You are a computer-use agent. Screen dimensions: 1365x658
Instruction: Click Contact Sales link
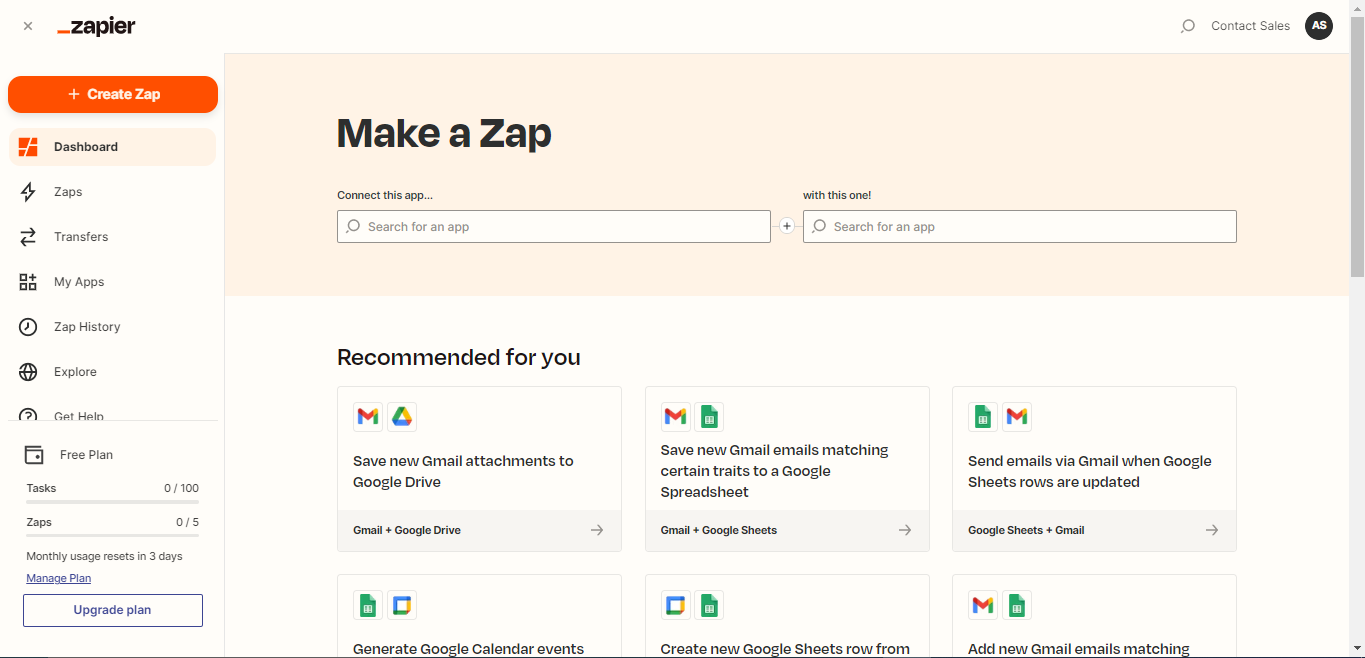click(1250, 26)
